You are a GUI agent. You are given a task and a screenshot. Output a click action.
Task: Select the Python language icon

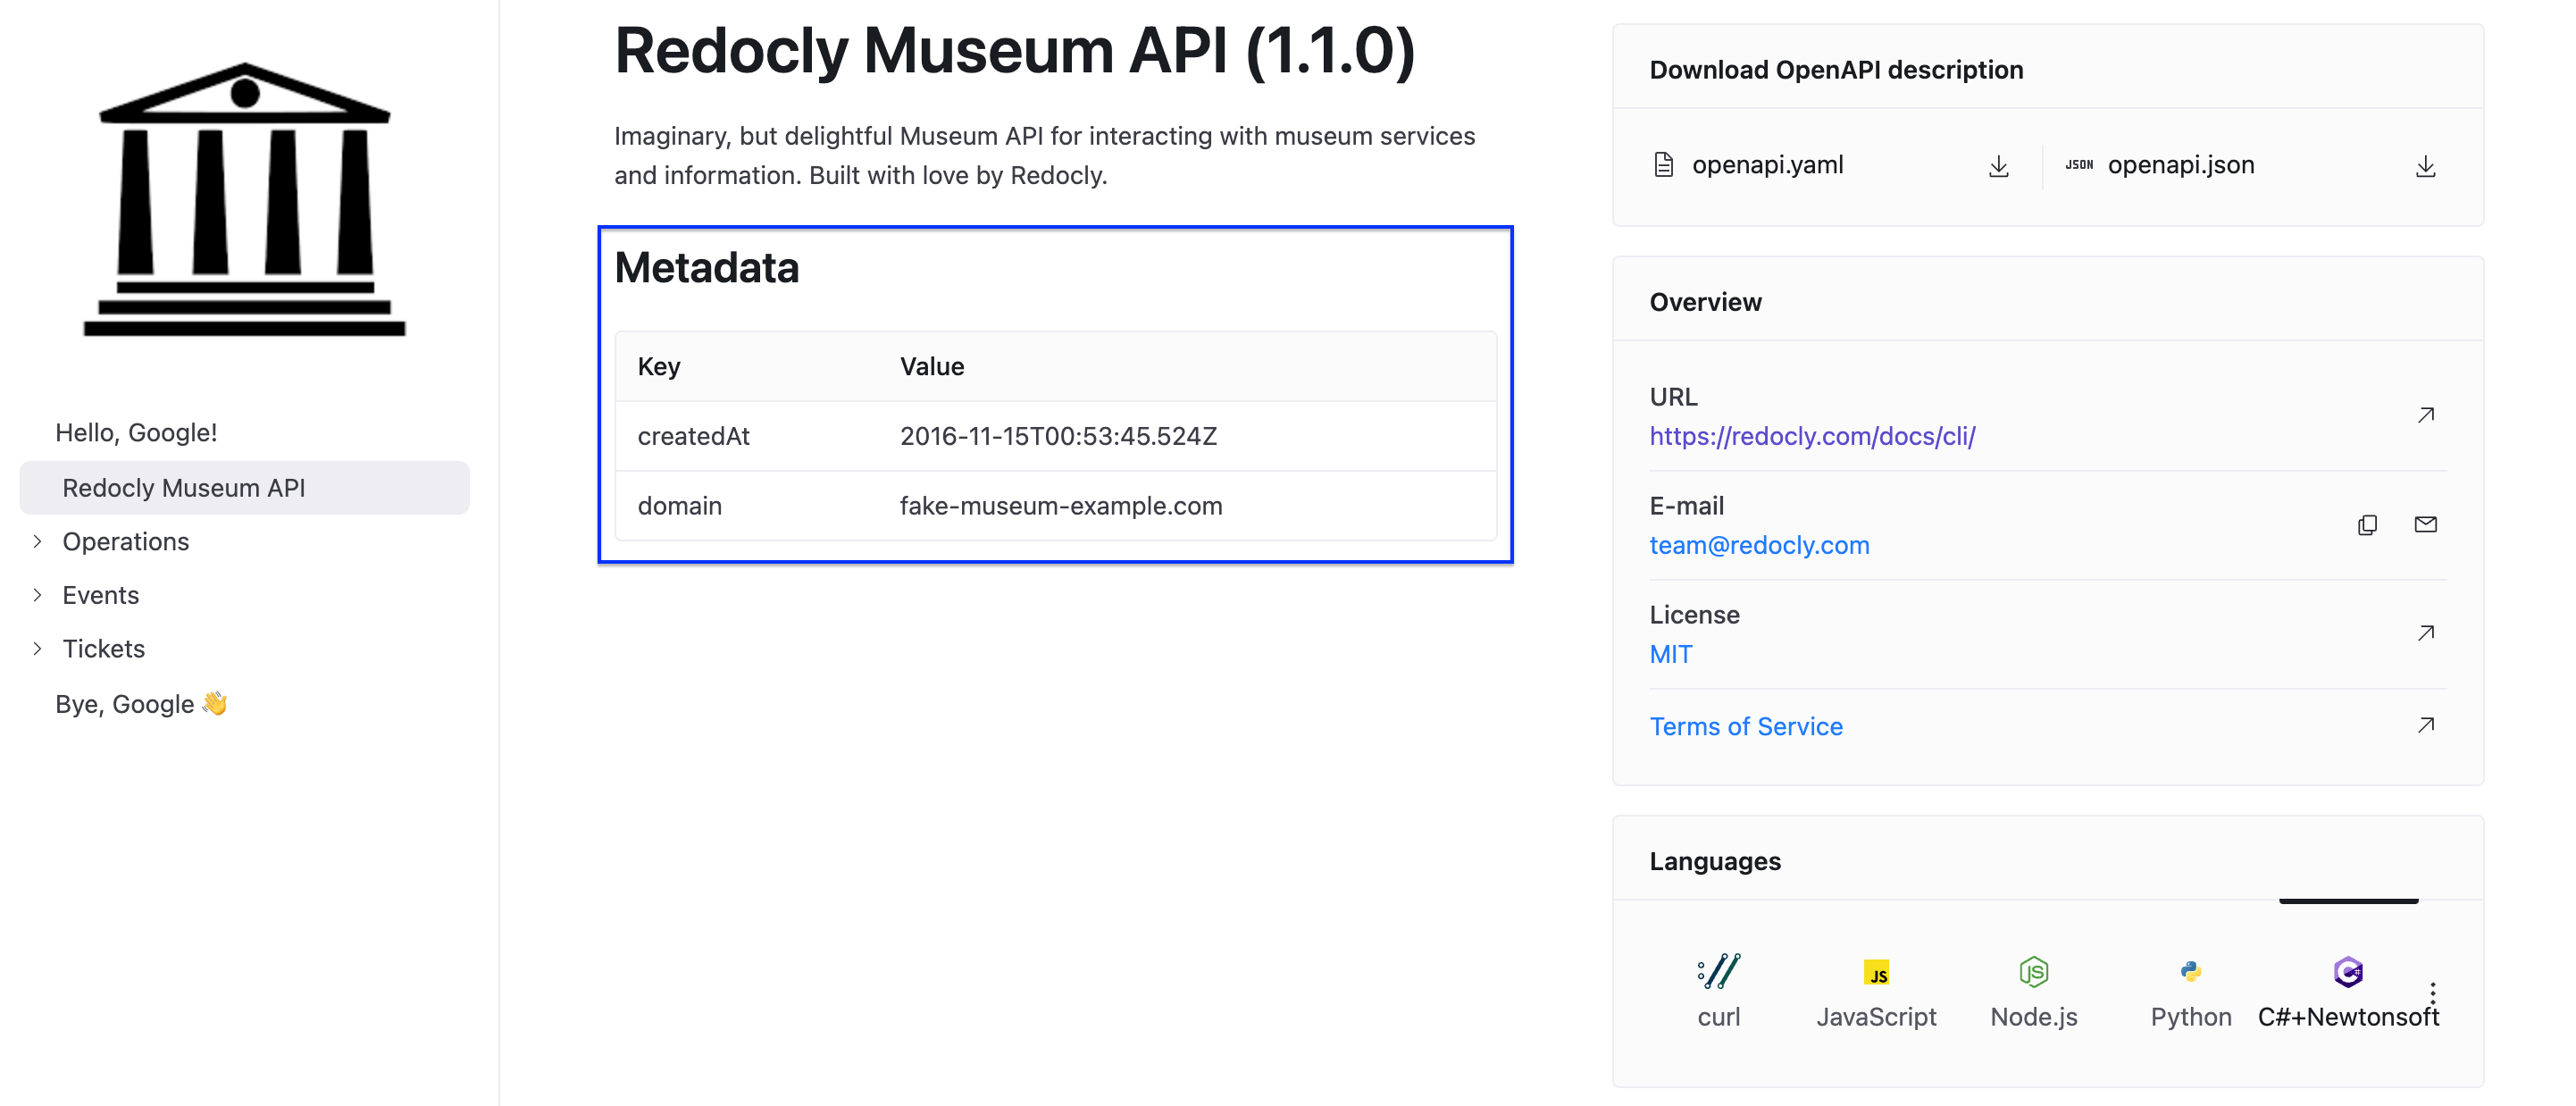click(2190, 971)
